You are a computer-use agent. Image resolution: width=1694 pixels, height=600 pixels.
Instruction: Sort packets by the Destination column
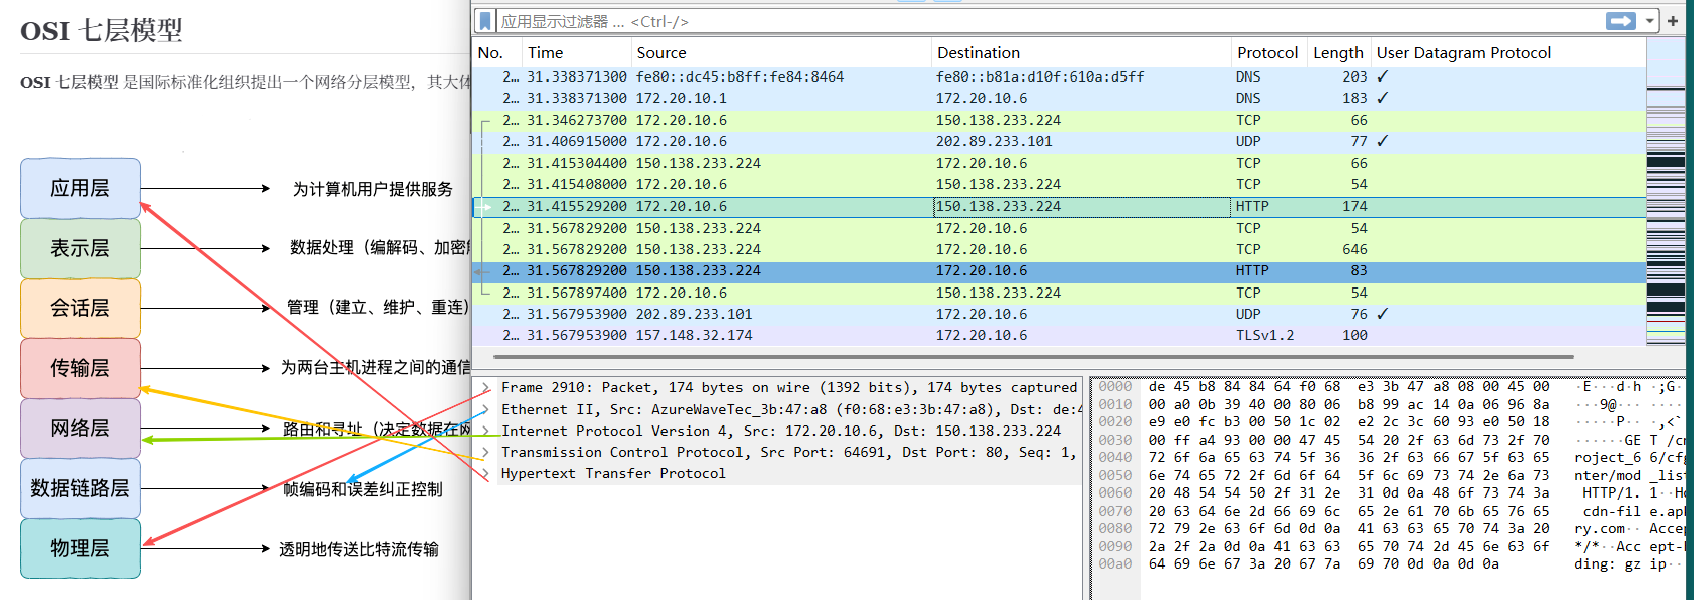pyautogui.click(x=1080, y=52)
